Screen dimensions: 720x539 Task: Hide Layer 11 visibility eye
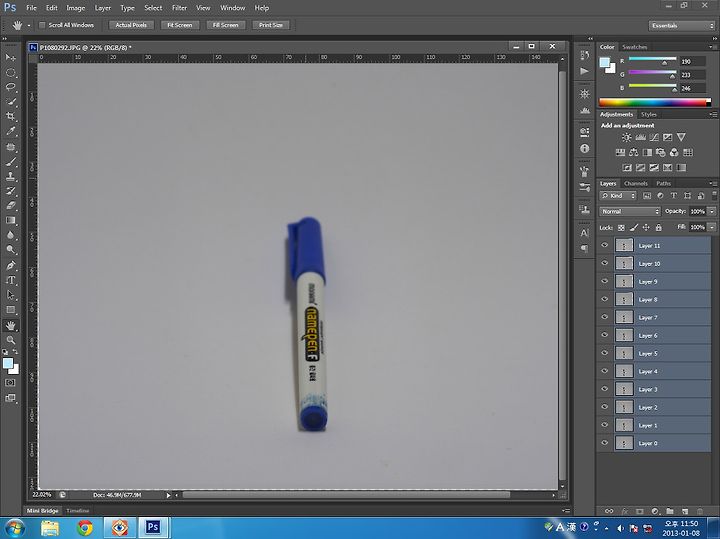tap(604, 245)
